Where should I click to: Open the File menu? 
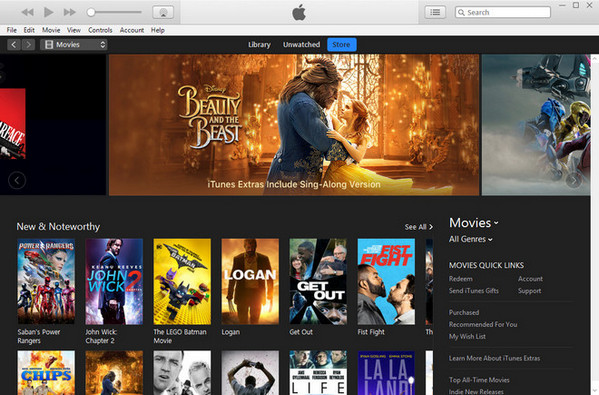coord(11,30)
